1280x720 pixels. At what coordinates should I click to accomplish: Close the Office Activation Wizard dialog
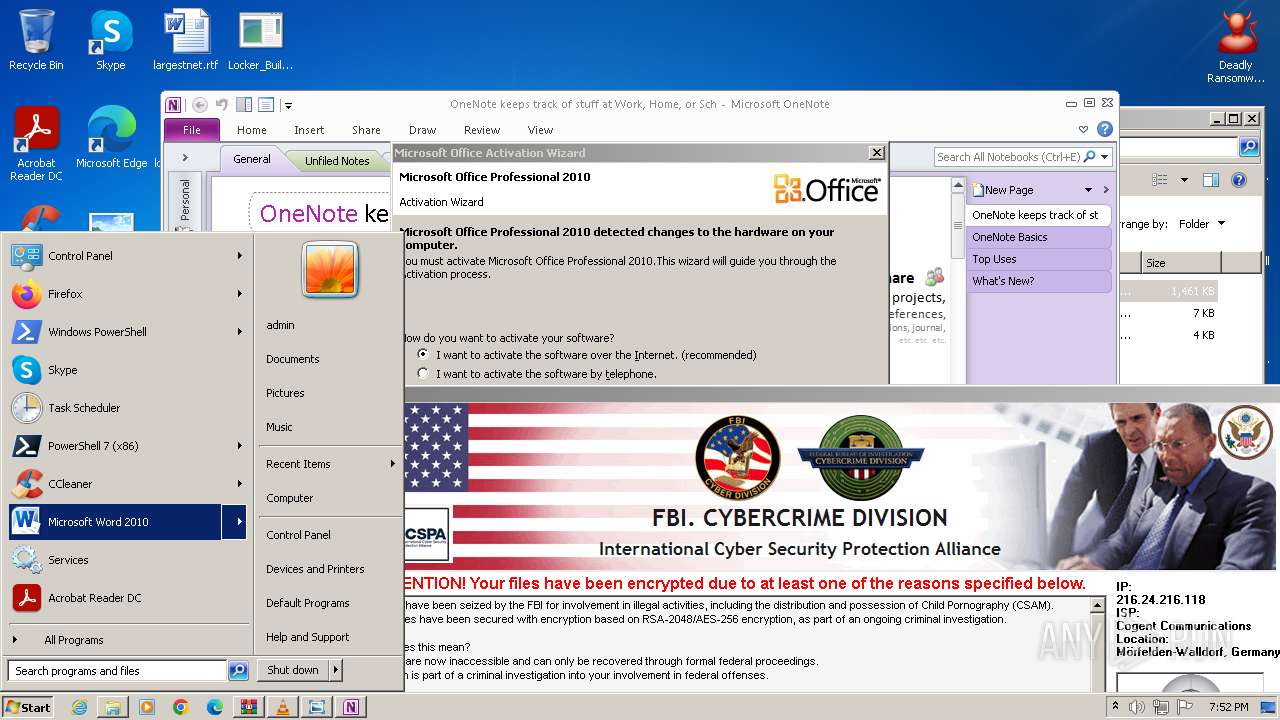tap(877, 153)
